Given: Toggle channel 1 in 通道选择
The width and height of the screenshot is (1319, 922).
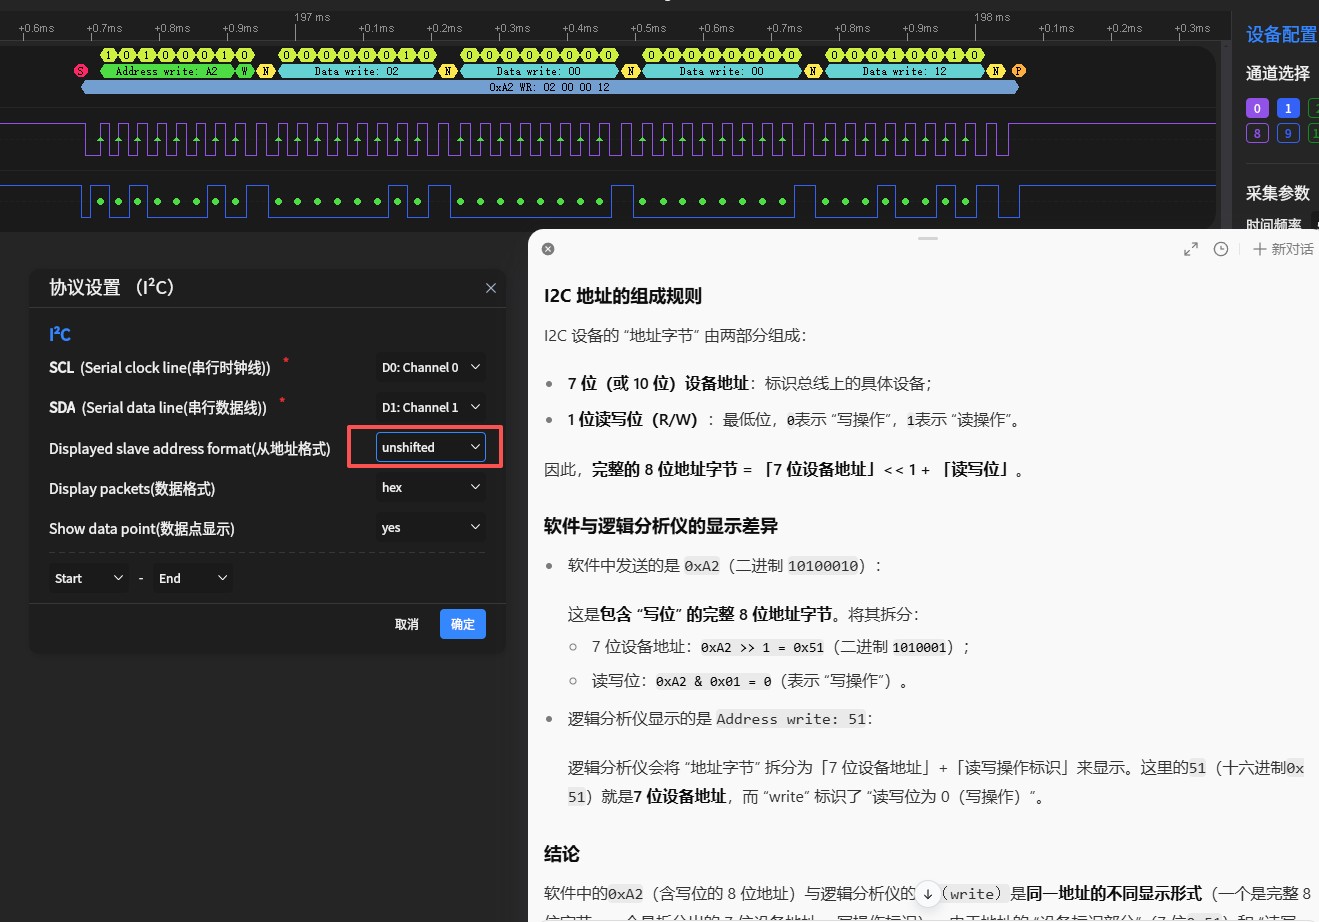Looking at the screenshot, I should pyautogui.click(x=1288, y=107).
